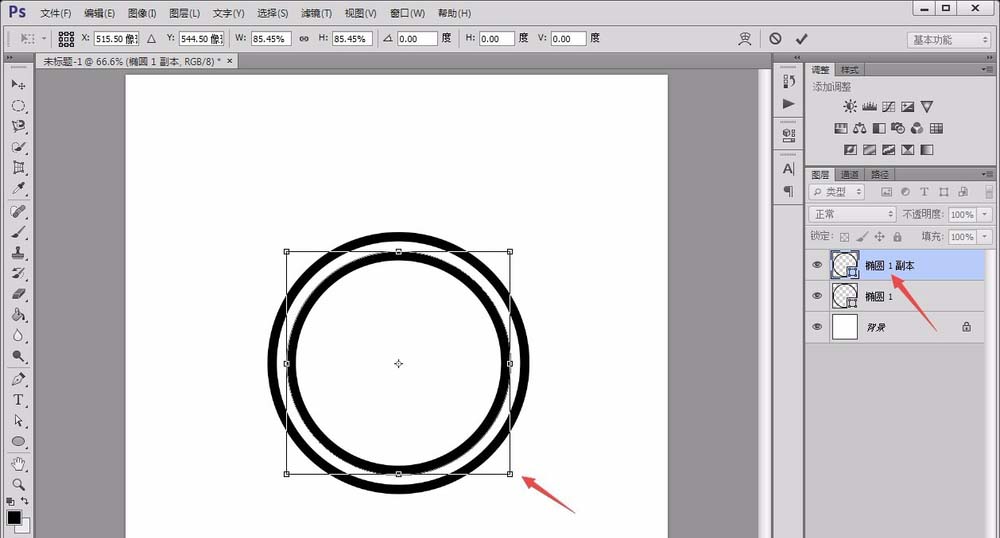Add a Channel Mixer adjustment
Image resolution: width=1000 pixels, height=538 pixels.
pos(917,128)
